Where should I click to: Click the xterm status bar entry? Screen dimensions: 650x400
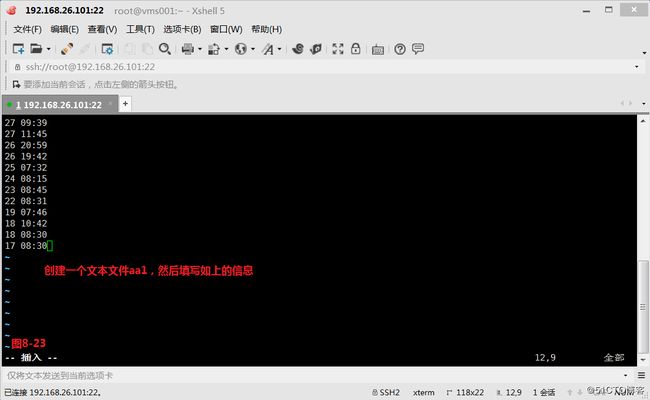click(424, 392)
